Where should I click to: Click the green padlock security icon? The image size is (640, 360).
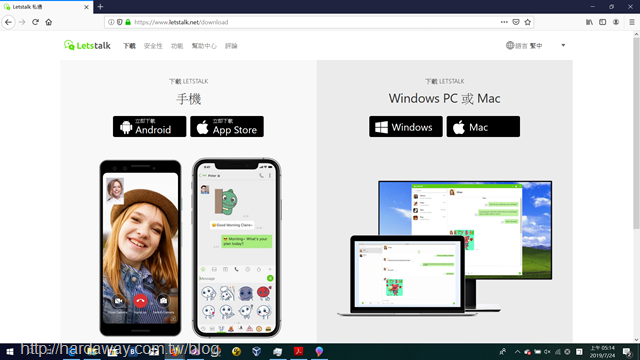tap(128, 22)
